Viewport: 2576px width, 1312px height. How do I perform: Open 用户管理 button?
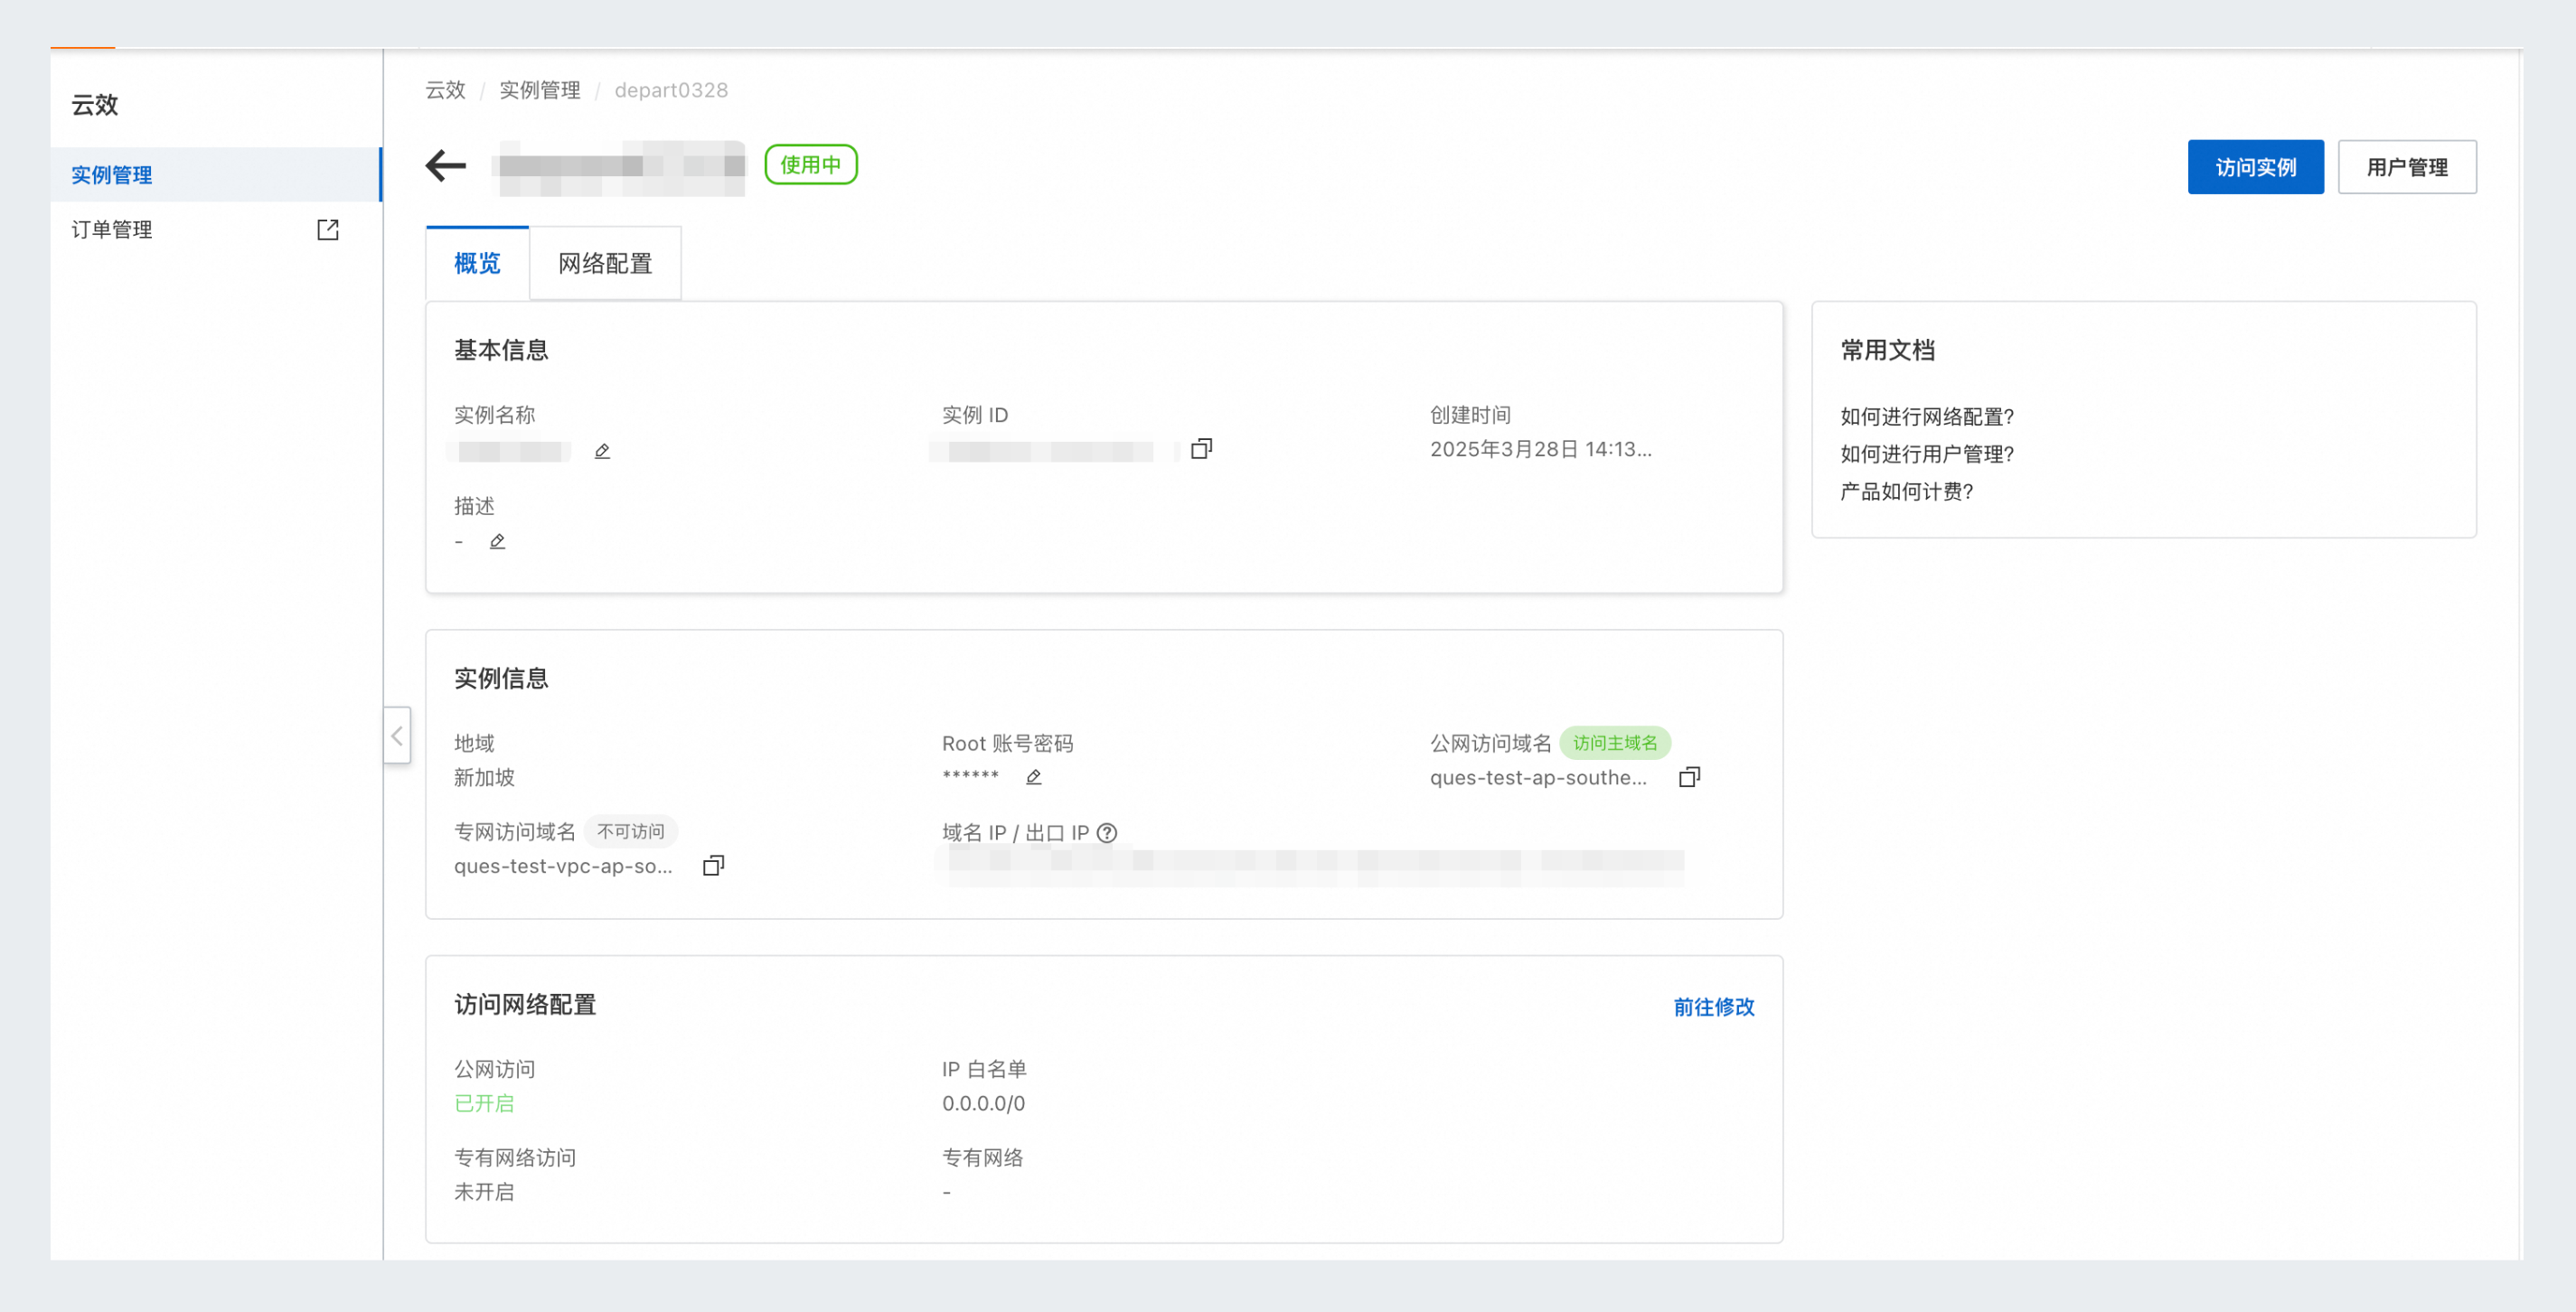point(2406,167)
